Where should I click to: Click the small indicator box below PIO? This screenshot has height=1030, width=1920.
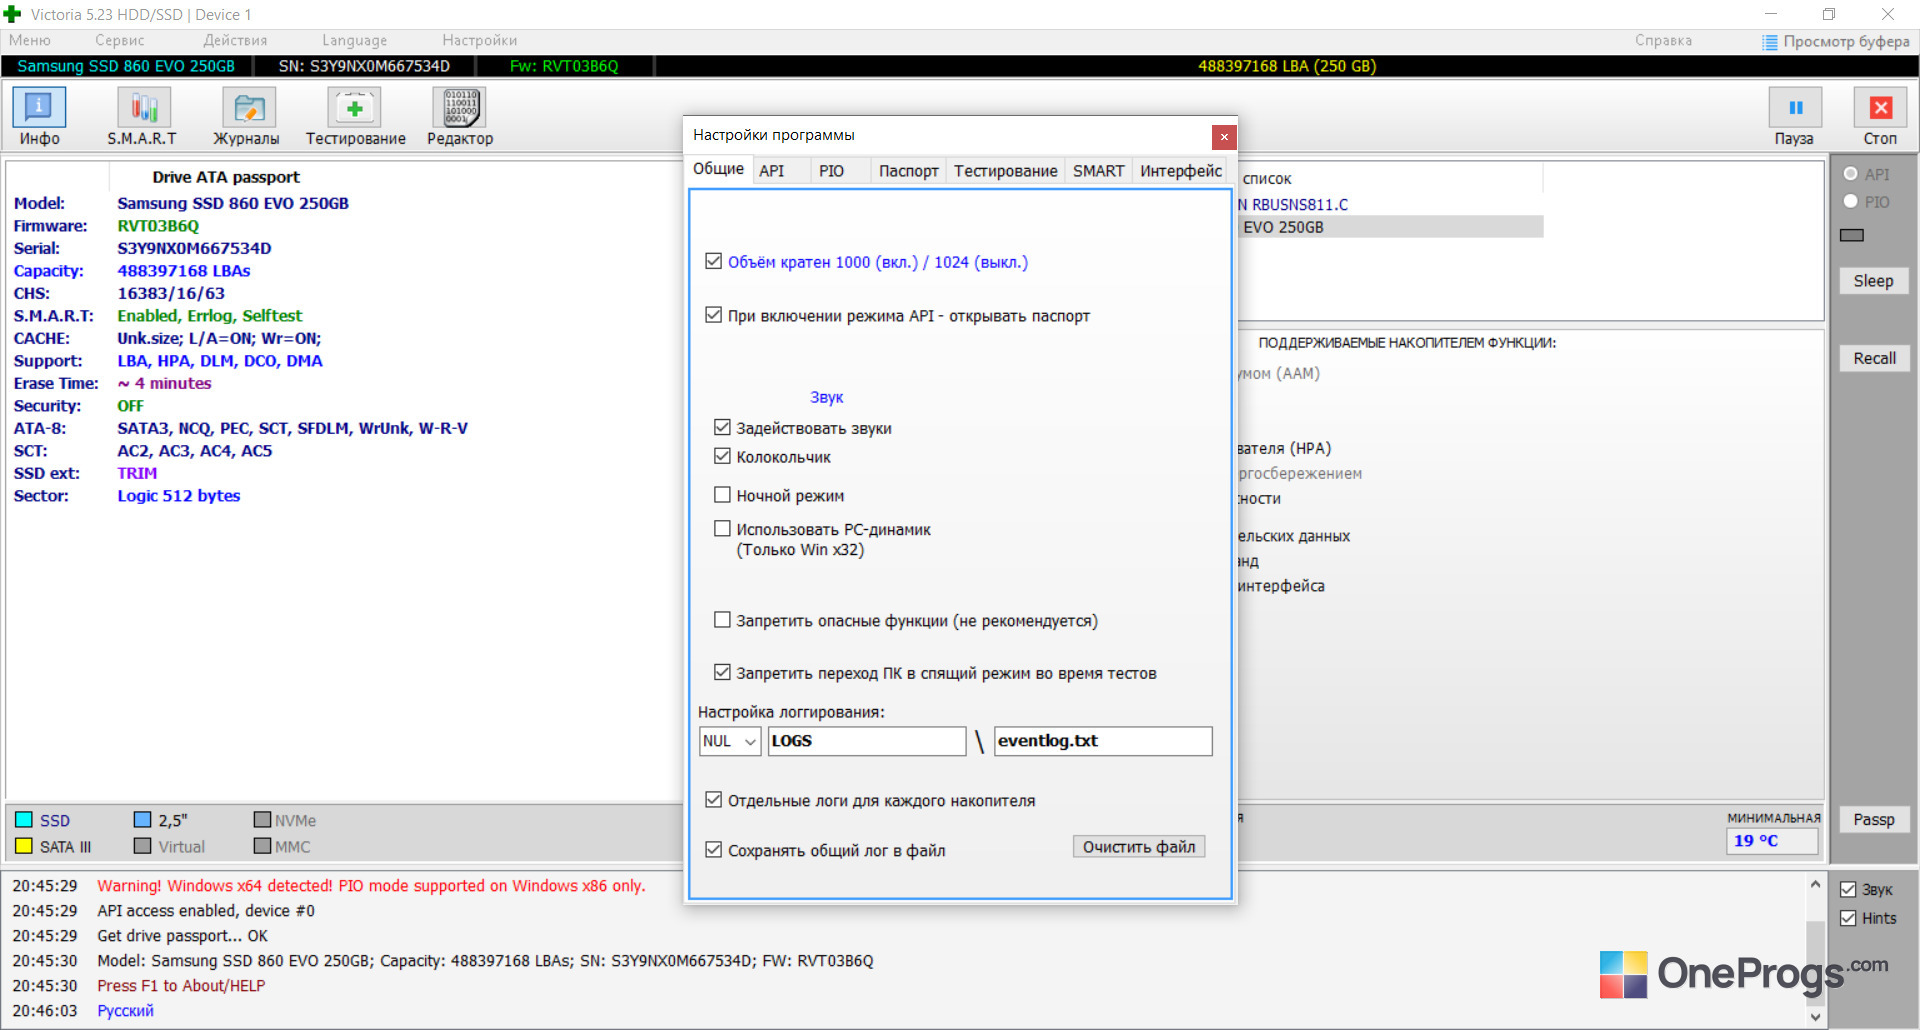pos(1852,235)
